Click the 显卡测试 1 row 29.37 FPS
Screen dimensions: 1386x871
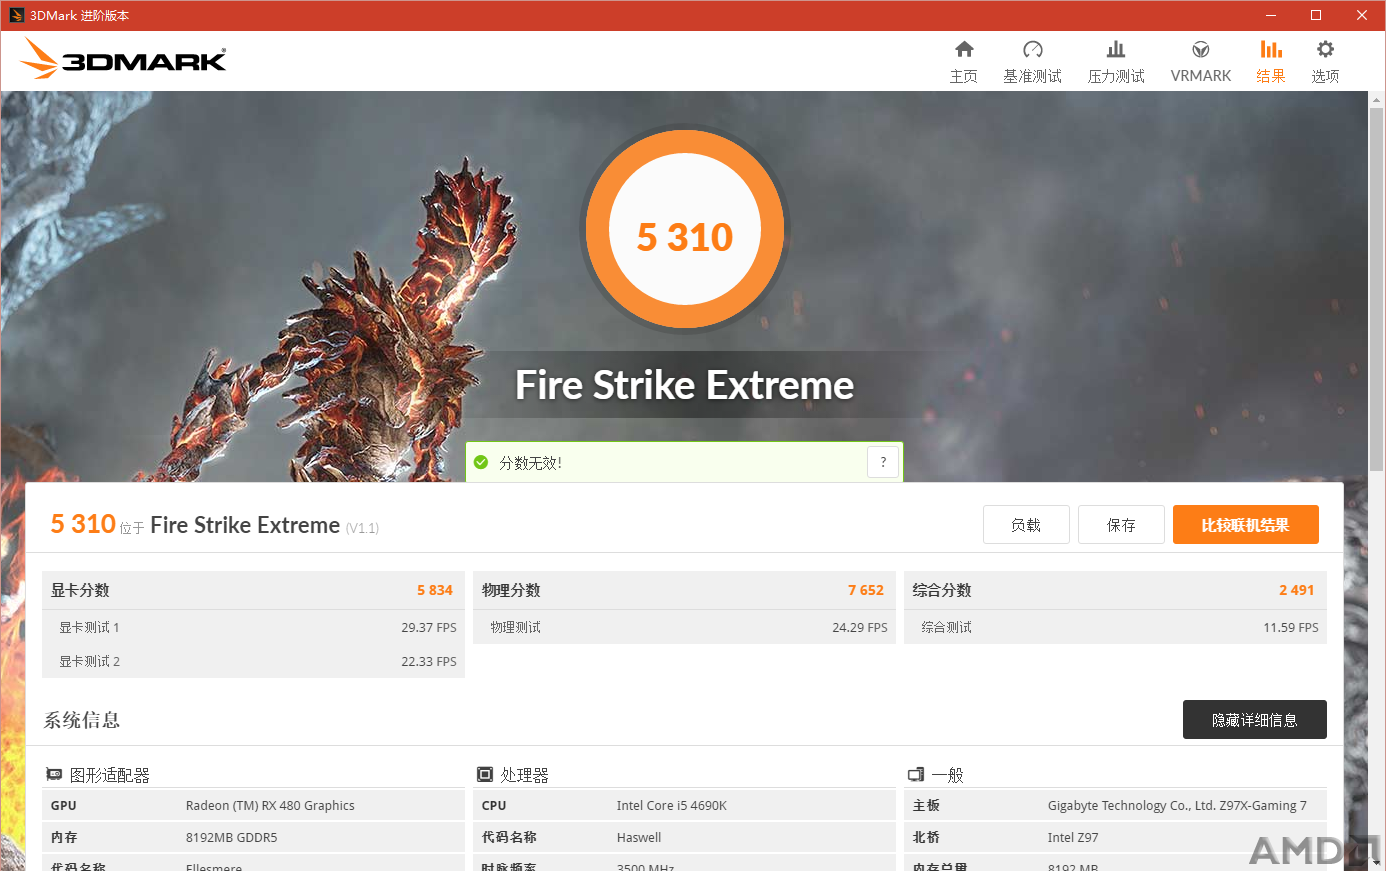253,627
